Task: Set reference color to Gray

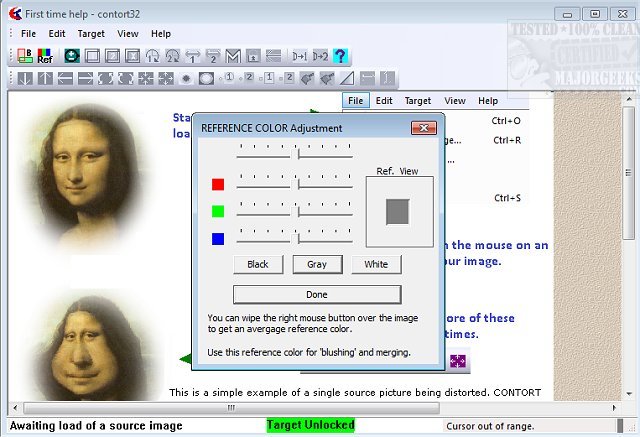Action: pyautogui.click(x=317, y=264)
